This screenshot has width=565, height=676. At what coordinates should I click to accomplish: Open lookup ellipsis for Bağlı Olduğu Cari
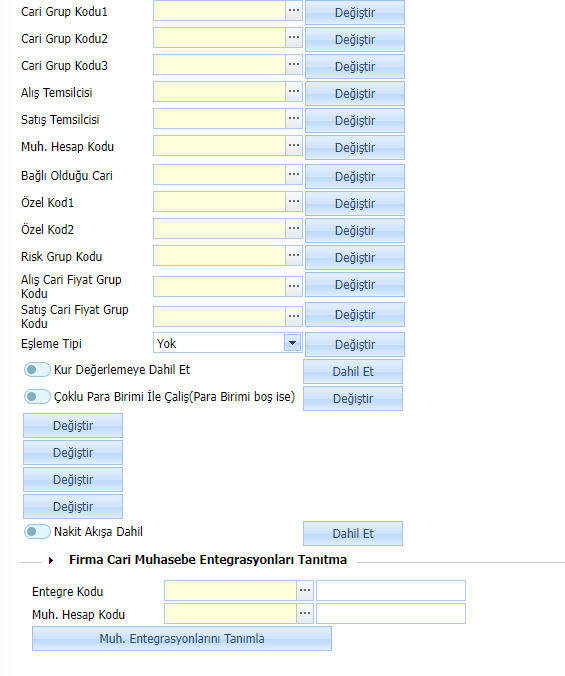[294, 175]
